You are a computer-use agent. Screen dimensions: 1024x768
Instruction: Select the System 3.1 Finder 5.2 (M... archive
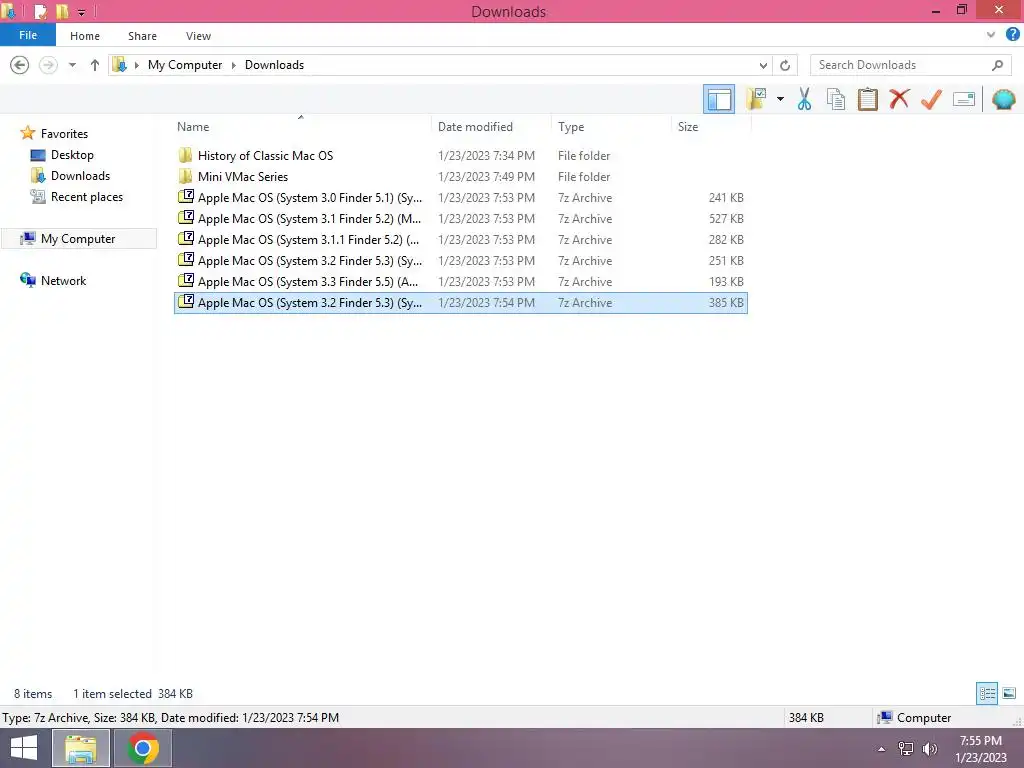click(x=460, y=218)
